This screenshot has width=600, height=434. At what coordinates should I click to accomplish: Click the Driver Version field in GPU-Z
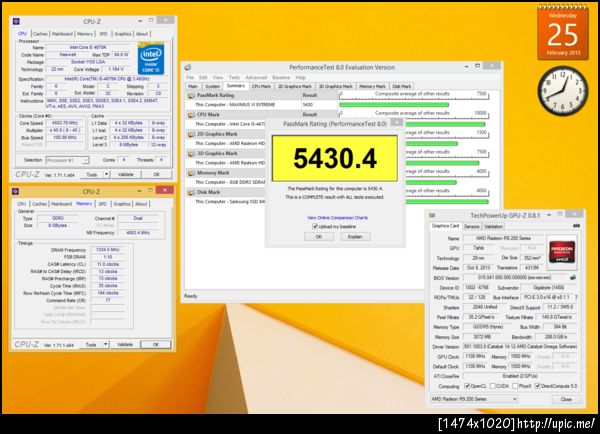[x=520, y=347]
